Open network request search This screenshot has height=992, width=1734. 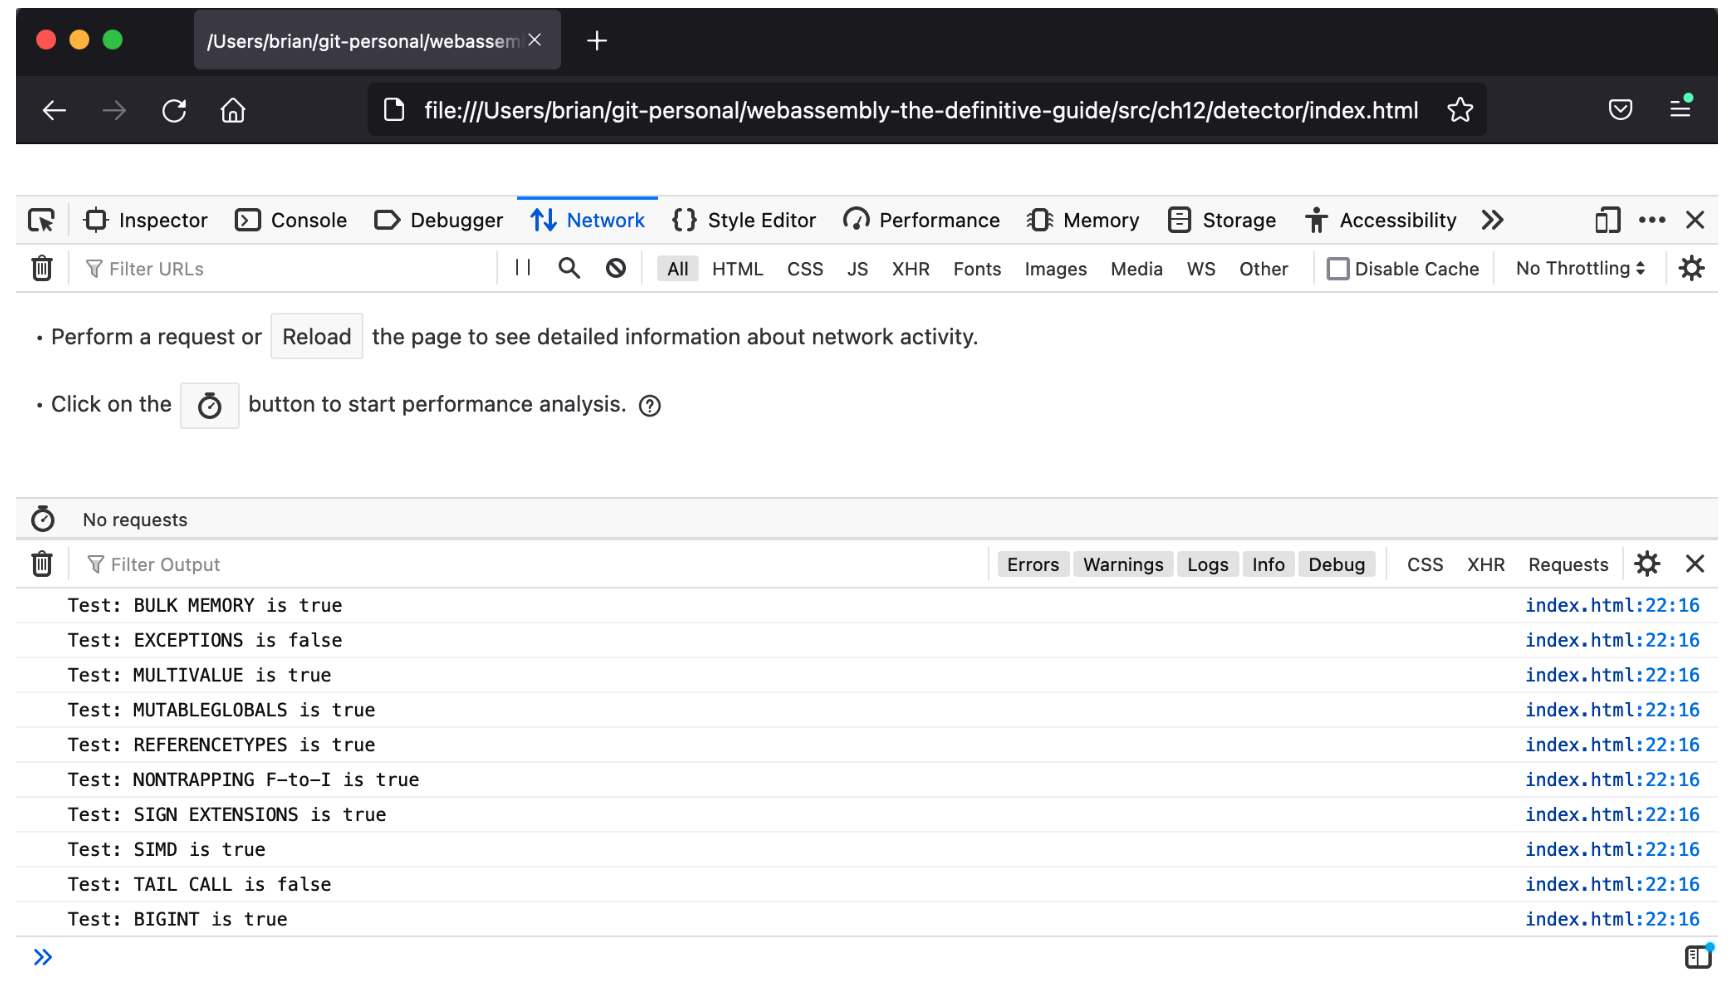[569, 268]
